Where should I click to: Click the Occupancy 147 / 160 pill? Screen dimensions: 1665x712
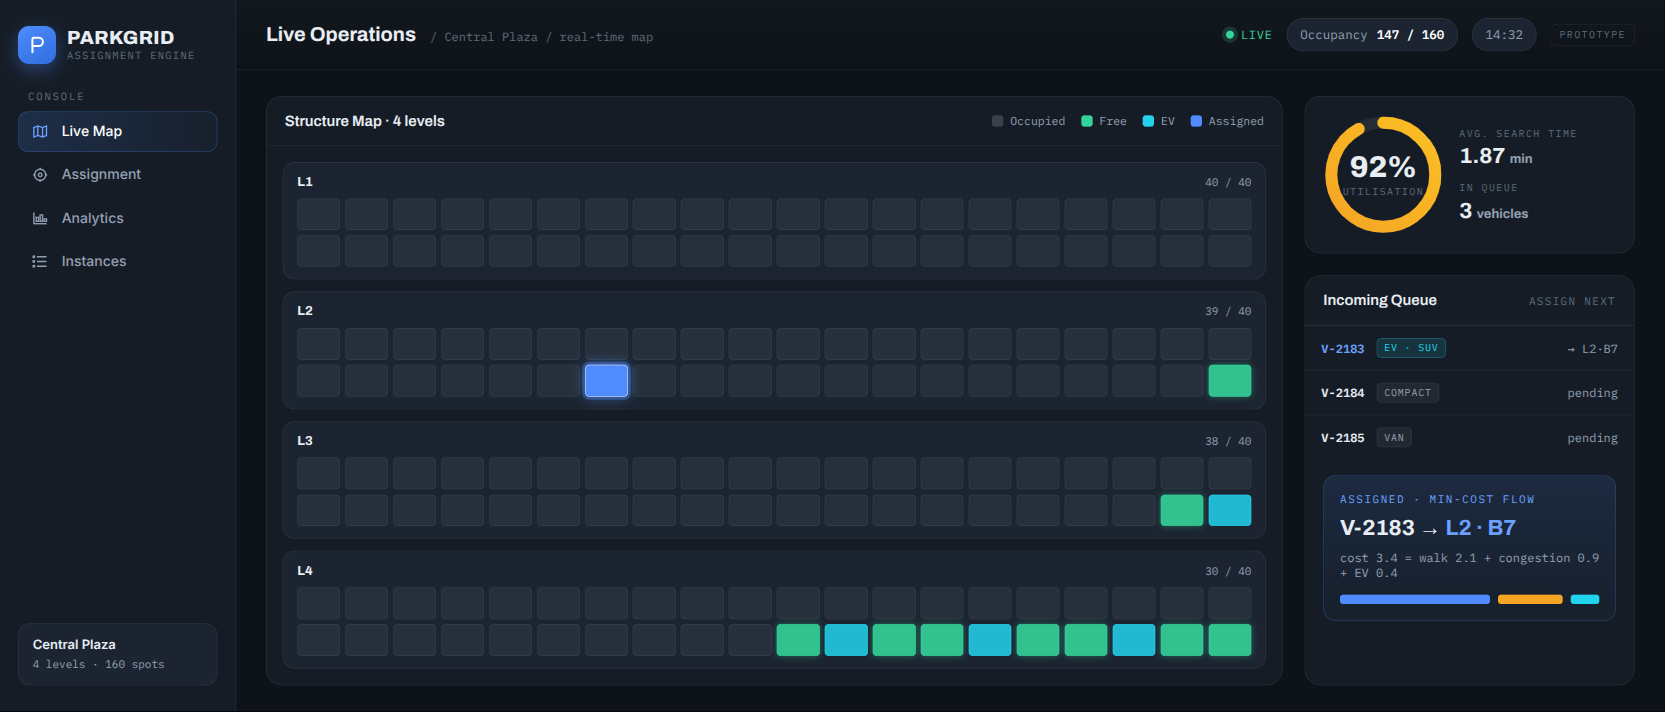click(1372, 35)
